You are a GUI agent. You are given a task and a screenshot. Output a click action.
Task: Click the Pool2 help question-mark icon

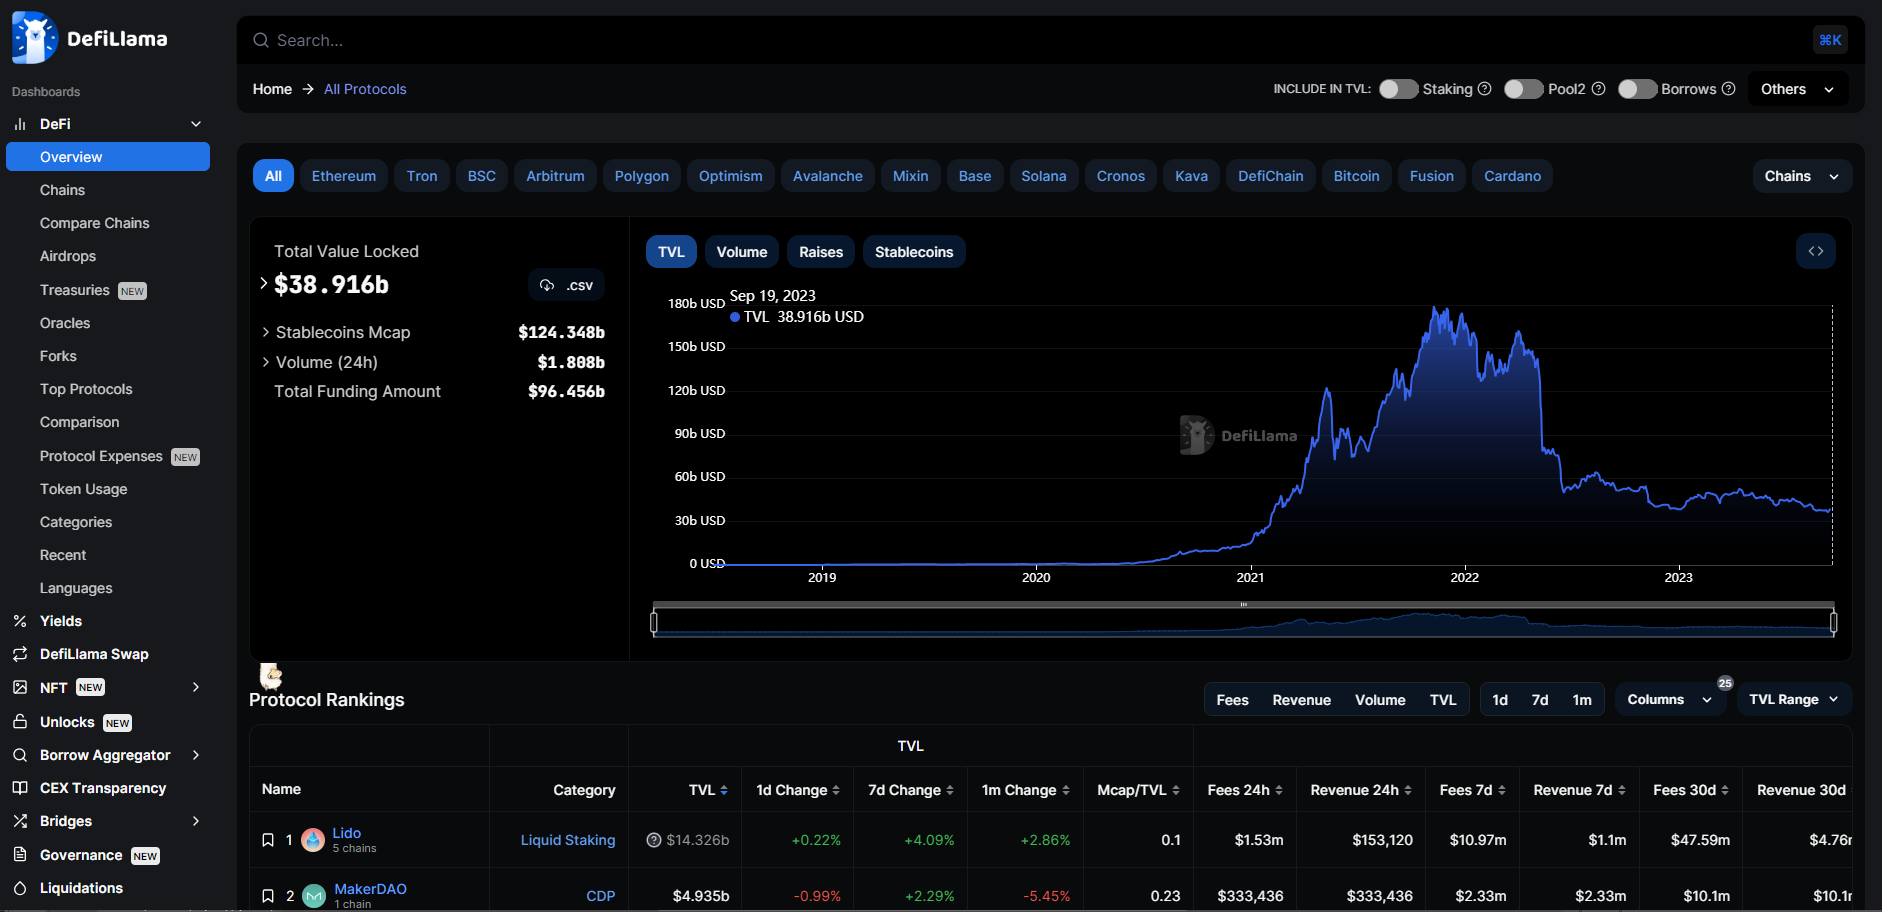pyautogui.click(x=1599, y=89)
